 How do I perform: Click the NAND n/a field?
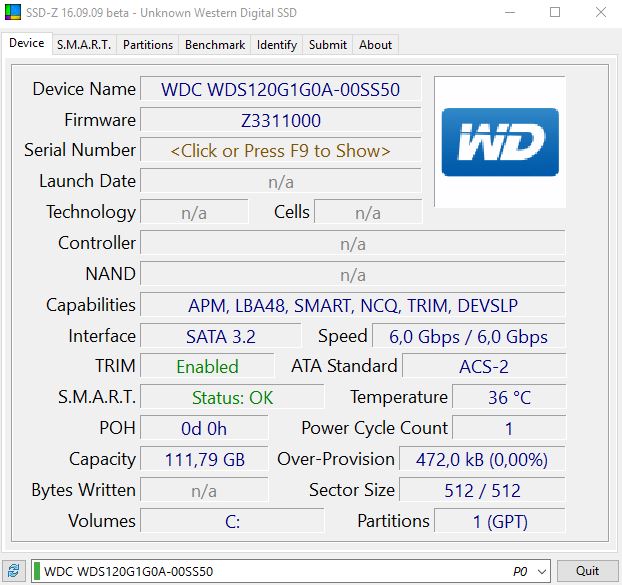[x=353, y=274]
